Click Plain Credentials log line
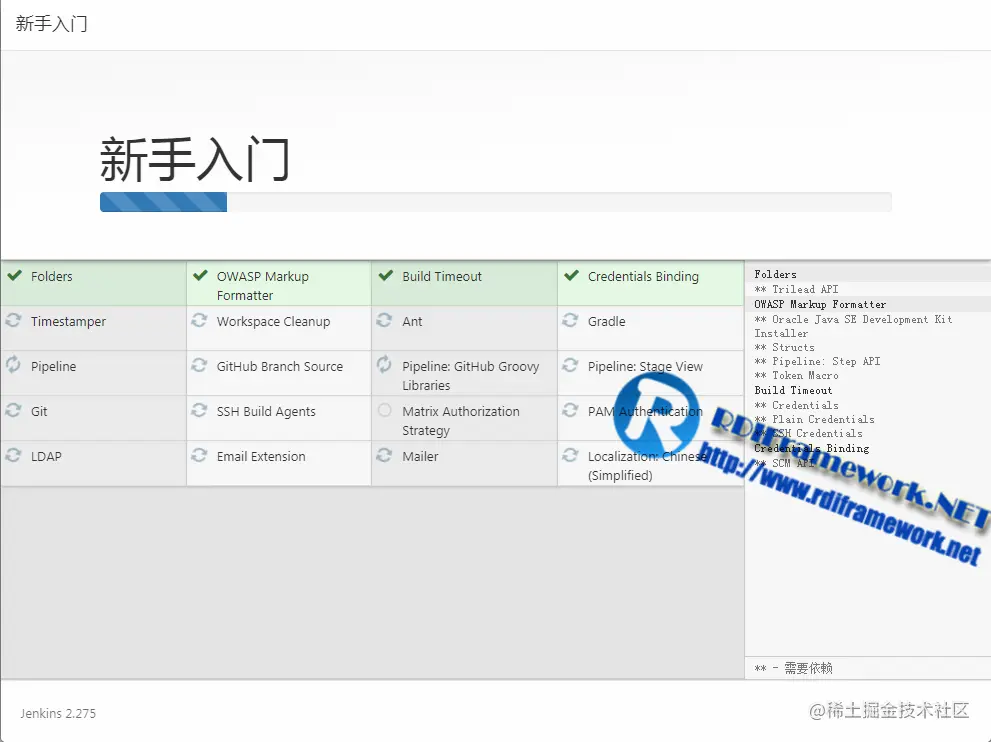991x742 pixels. pos(815,419)
